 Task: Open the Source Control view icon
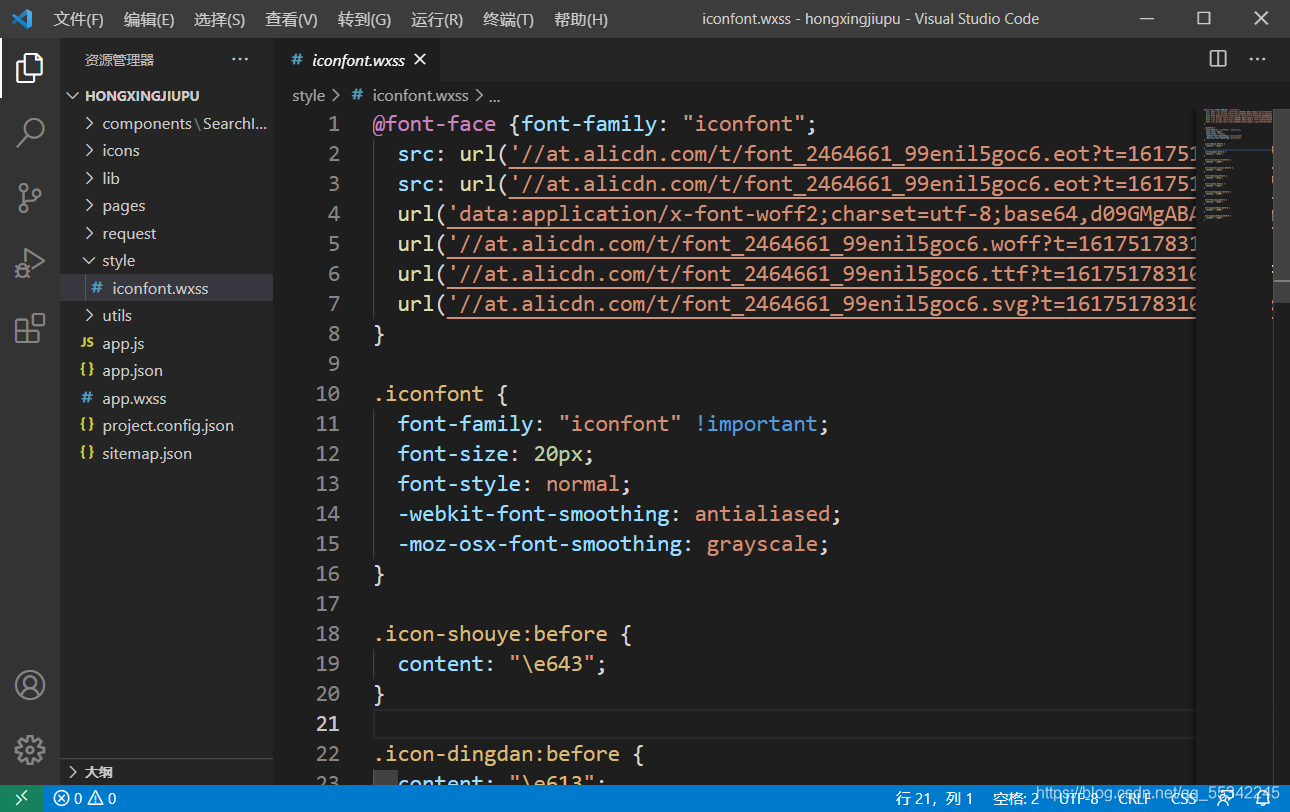[30, 198]
